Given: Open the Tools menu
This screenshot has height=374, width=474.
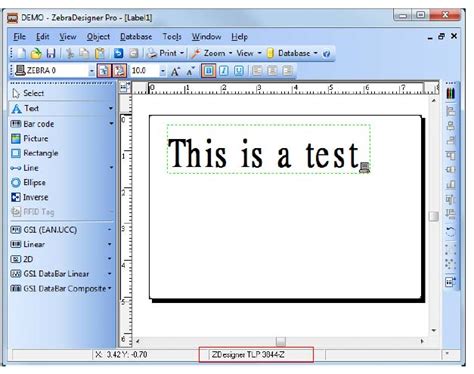Looking at the screenshot, I should [x=172, y=37].
